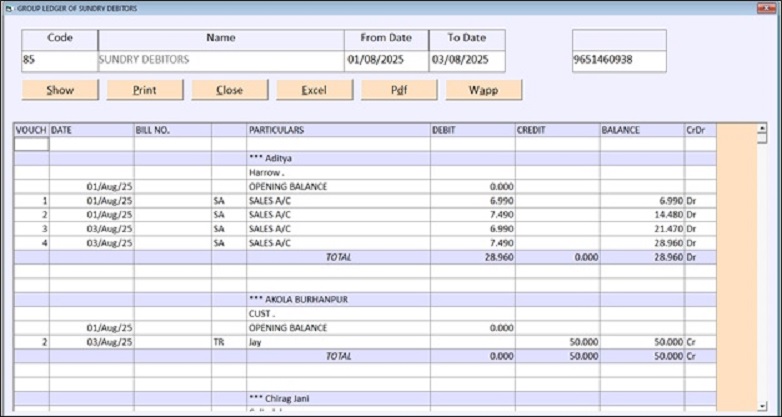
Task: Click the DEBIT column header
Action: pos(473,130)
